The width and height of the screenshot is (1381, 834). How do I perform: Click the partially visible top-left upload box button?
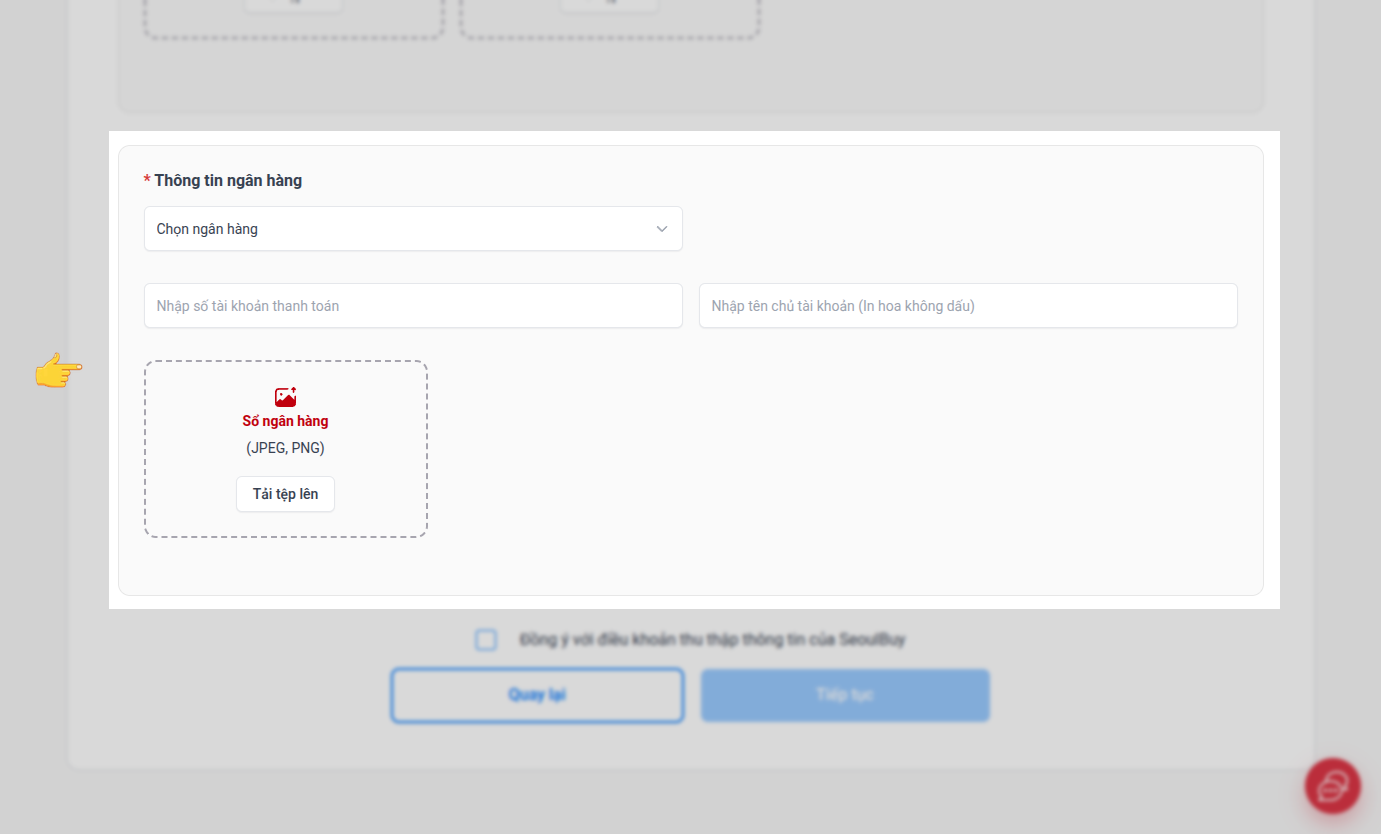[x=293, y=5]
